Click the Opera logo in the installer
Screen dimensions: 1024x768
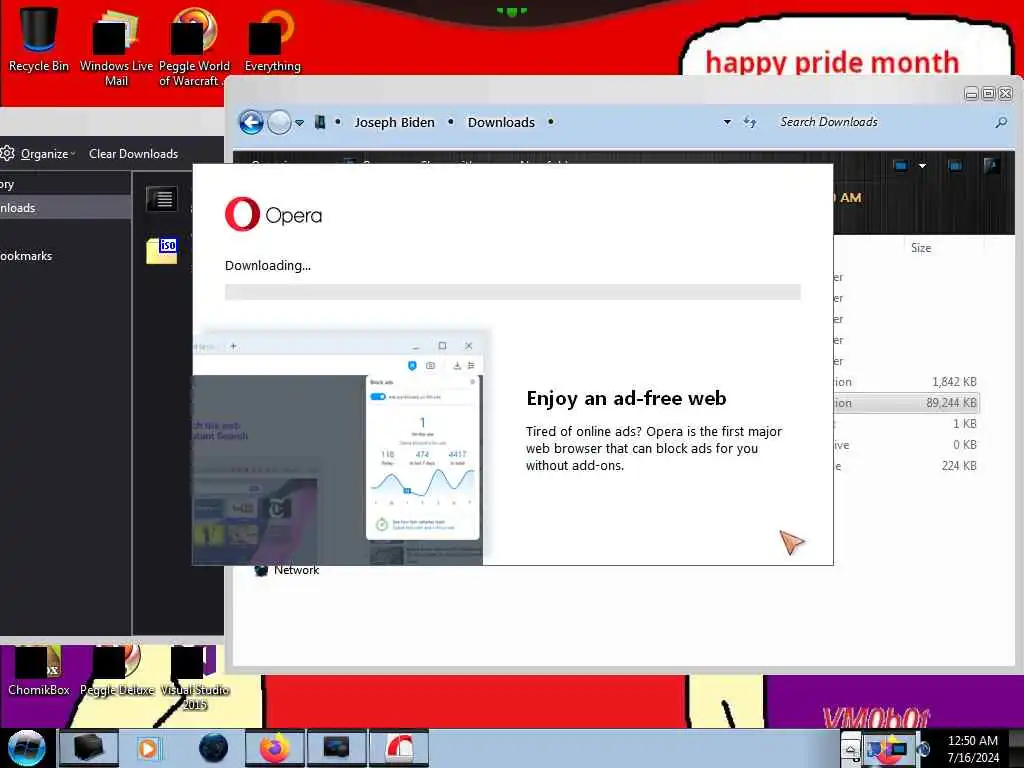coord(274,214)
